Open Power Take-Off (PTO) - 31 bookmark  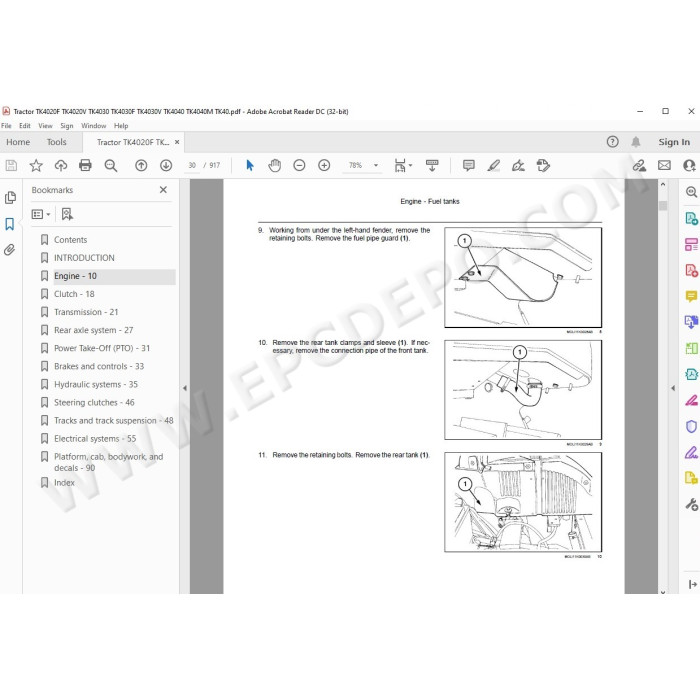coord(102,348)
